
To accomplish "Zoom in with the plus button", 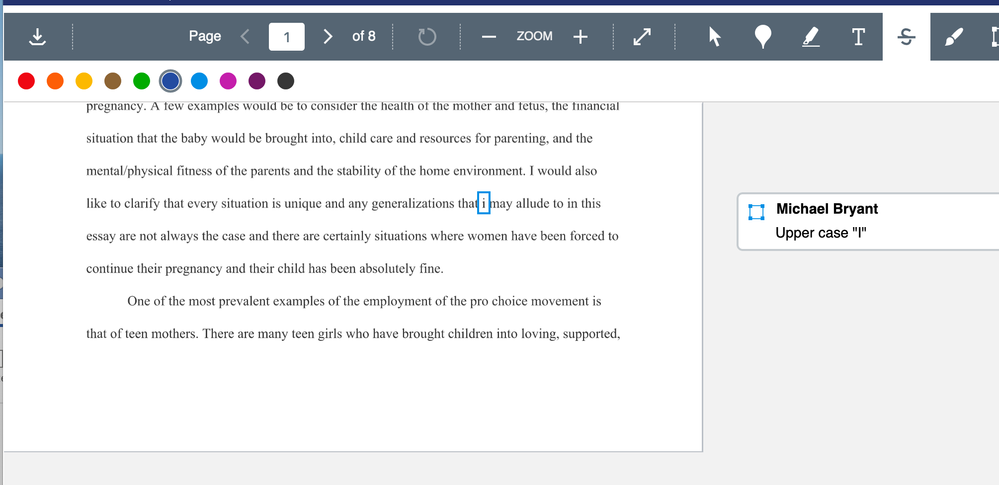I will click(580, 37).
